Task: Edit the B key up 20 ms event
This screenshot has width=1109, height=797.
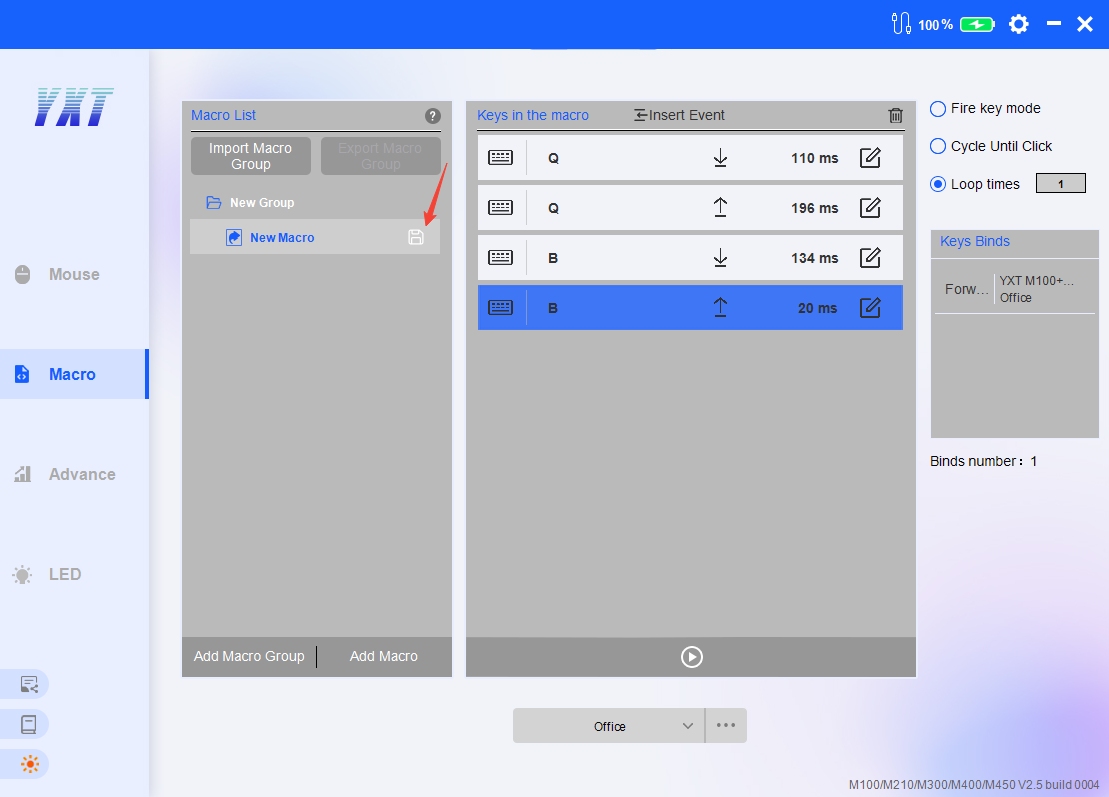Action: tap(870, 308)
